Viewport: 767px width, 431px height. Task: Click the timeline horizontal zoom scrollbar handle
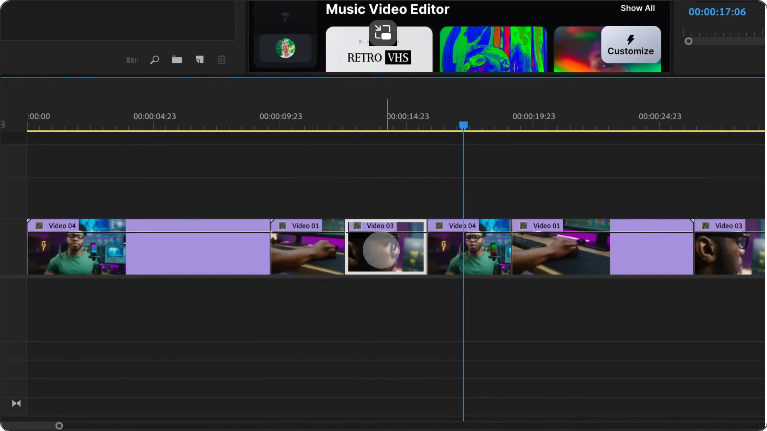pyautogui.click(x=59, y=426)
